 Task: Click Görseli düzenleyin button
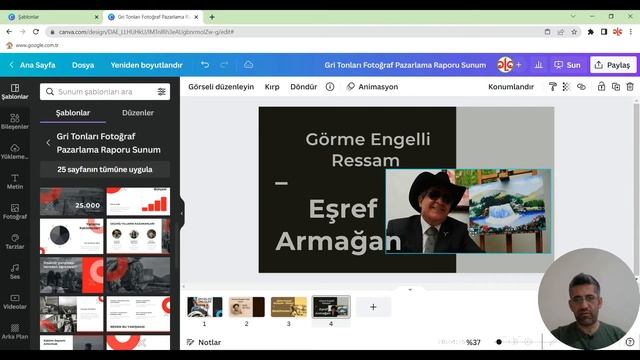221,87
